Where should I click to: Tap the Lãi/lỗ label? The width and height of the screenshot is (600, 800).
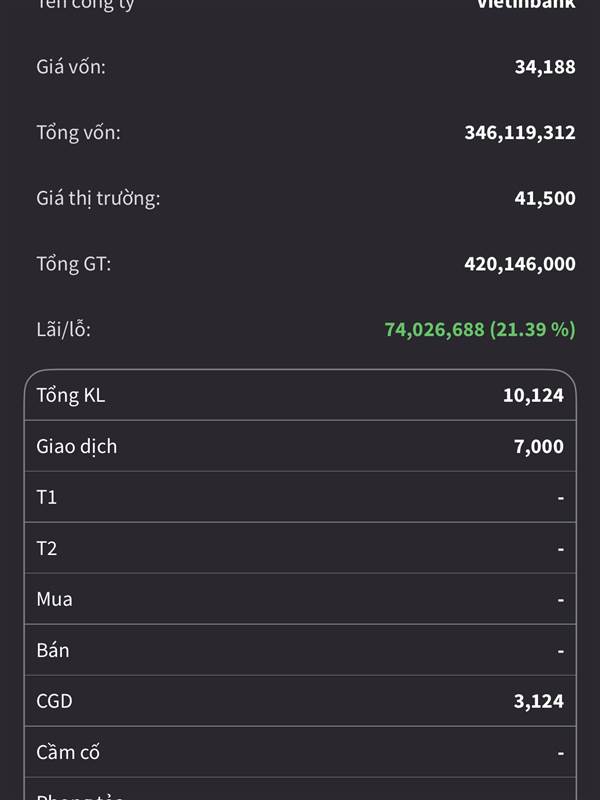(63, 329)
